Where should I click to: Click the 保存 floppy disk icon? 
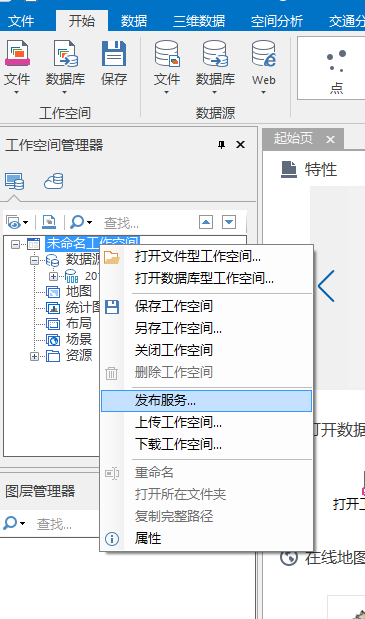pyautogui.click(x=114, y=53)
